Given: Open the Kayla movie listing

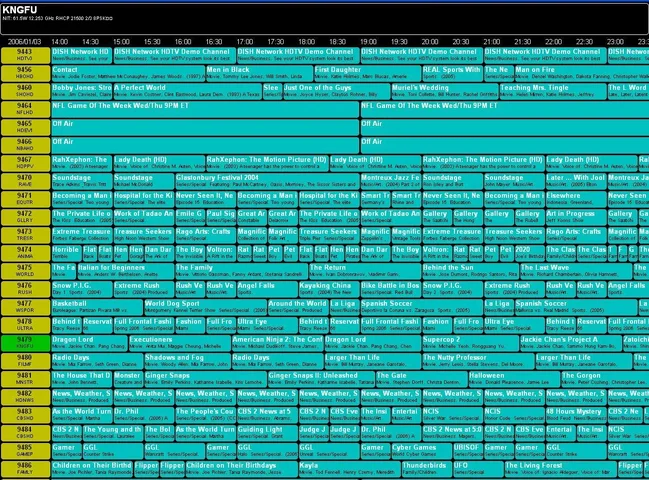Looking at the screenshot, I should [349, 469].
